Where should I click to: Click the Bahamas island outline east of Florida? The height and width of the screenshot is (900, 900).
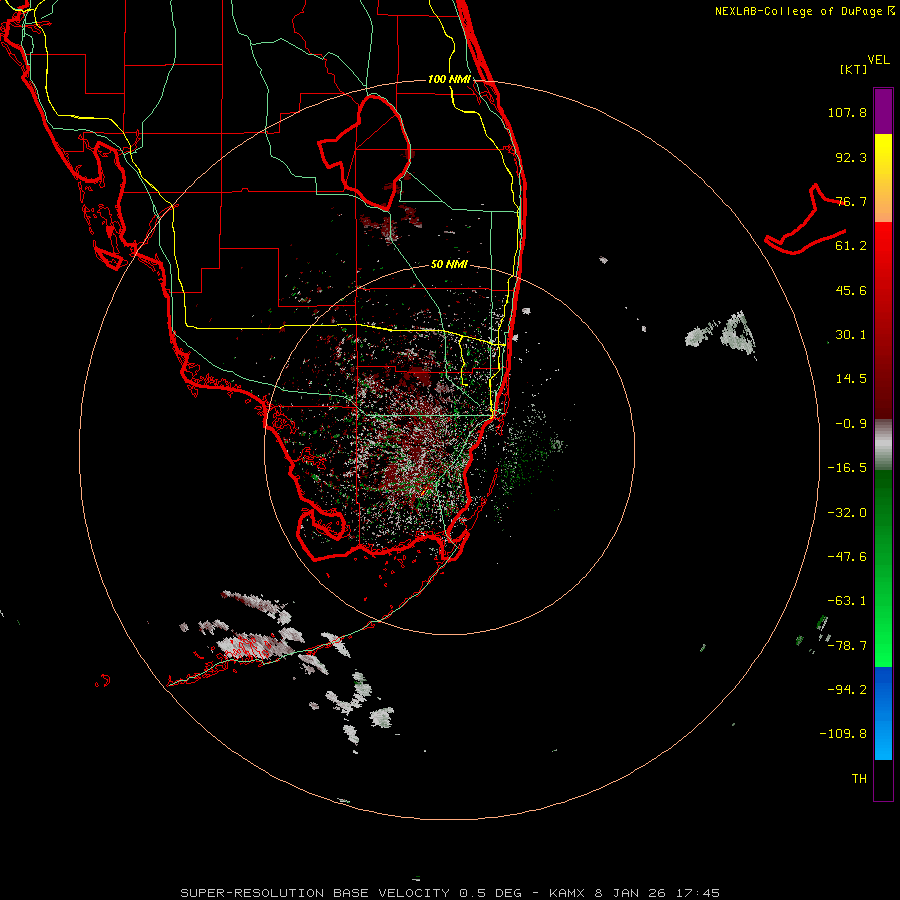[x=806, y=221]
